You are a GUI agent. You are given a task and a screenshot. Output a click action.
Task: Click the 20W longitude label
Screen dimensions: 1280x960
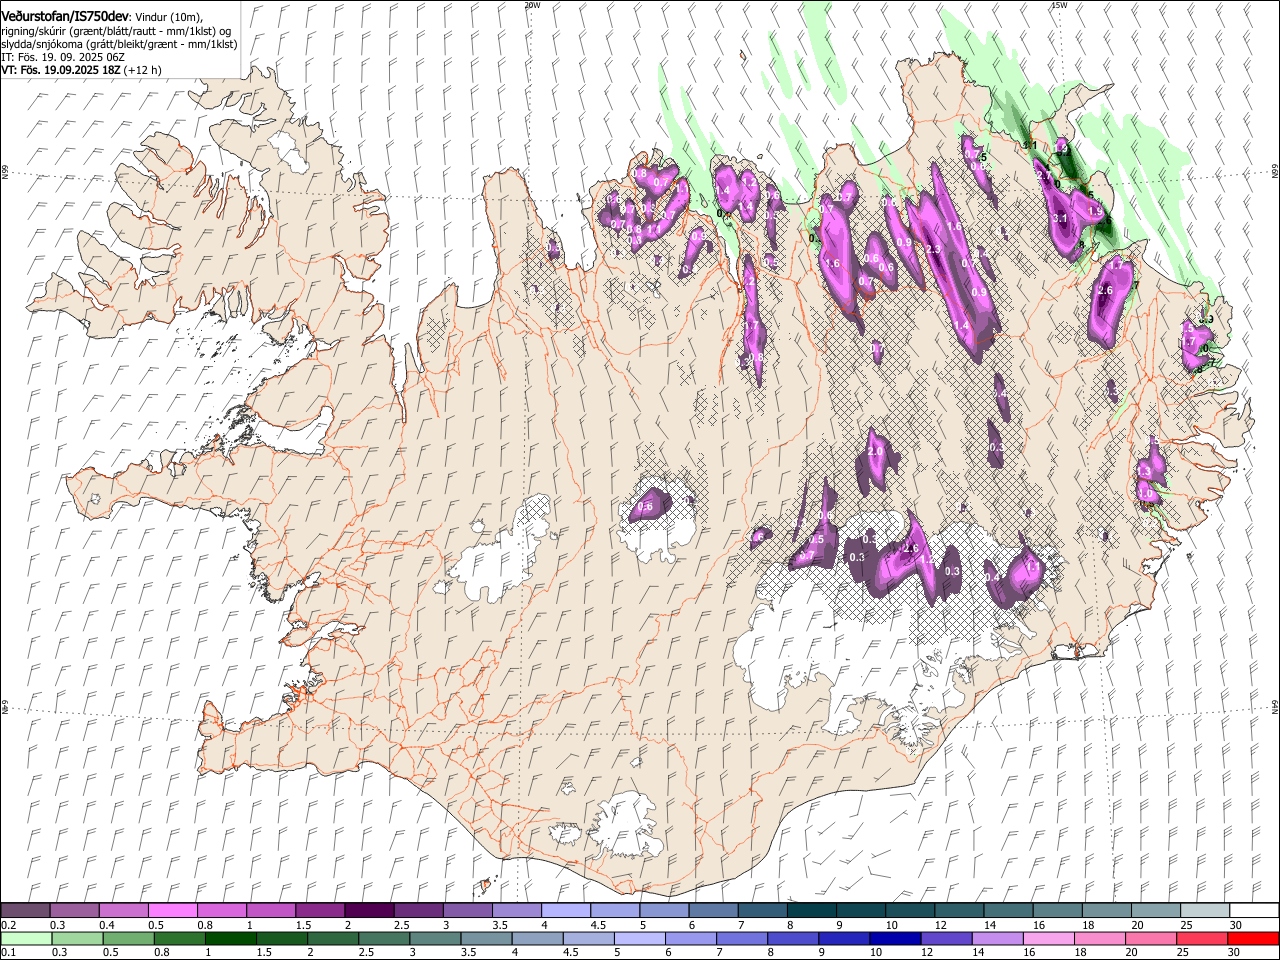click(532, 5)
